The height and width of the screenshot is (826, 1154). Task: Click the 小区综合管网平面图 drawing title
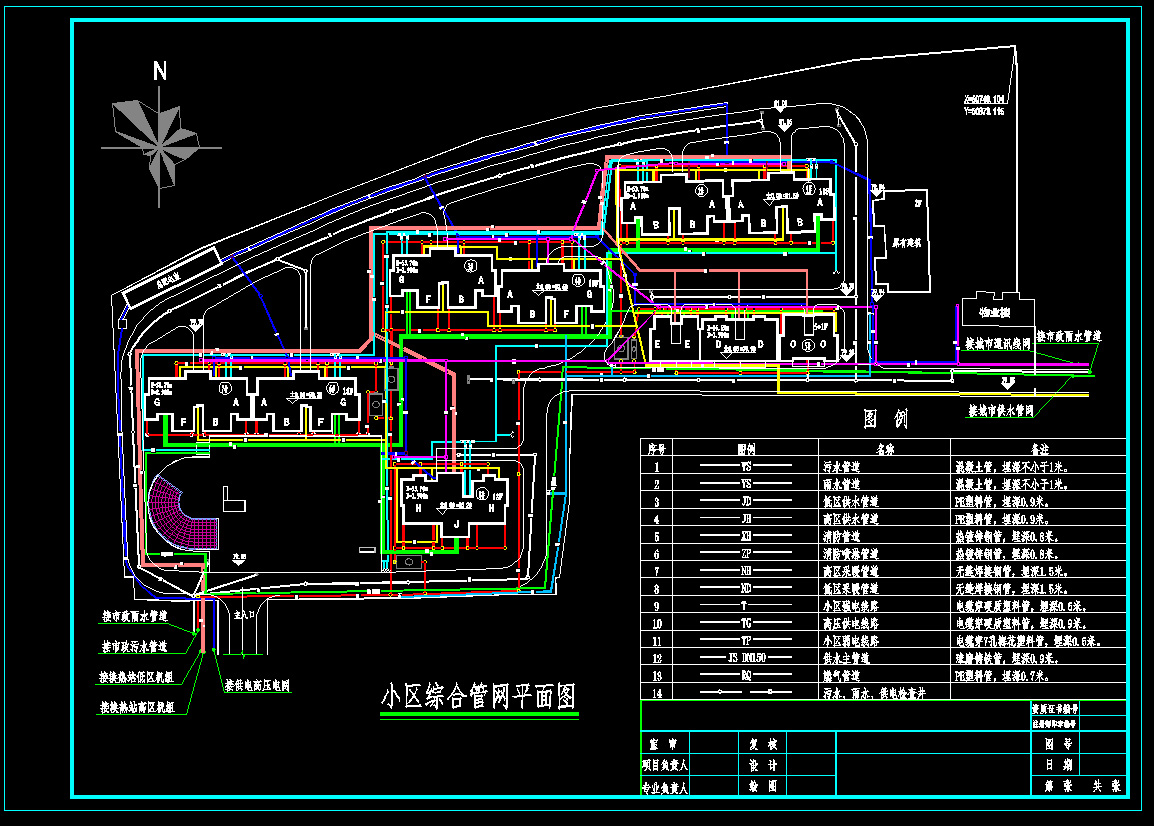coord(479,697)
